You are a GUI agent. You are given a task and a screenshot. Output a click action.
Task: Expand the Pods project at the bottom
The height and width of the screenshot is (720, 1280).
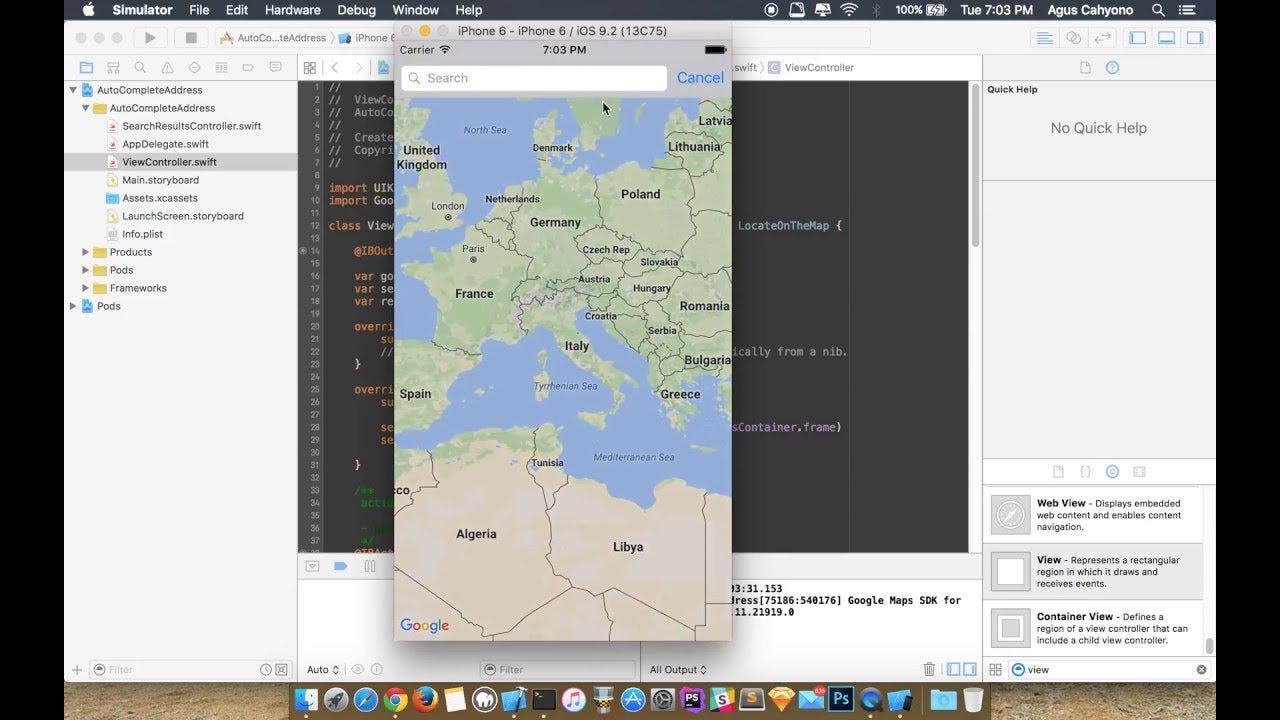coord(73,306)
